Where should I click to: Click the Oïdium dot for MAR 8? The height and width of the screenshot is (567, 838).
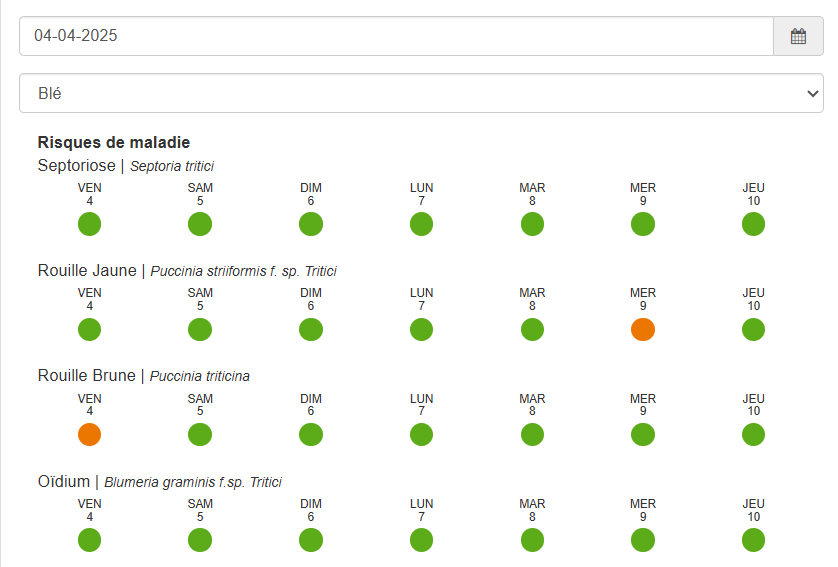pos(532,540)
